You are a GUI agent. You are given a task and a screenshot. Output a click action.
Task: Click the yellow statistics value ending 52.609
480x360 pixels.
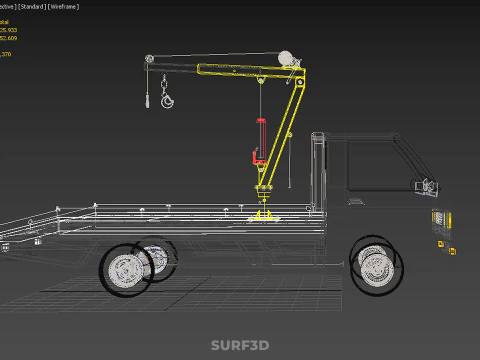point(8,38)
